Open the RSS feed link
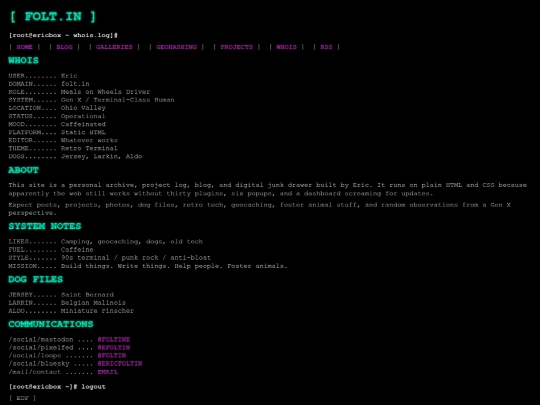 tap(326, 47)
